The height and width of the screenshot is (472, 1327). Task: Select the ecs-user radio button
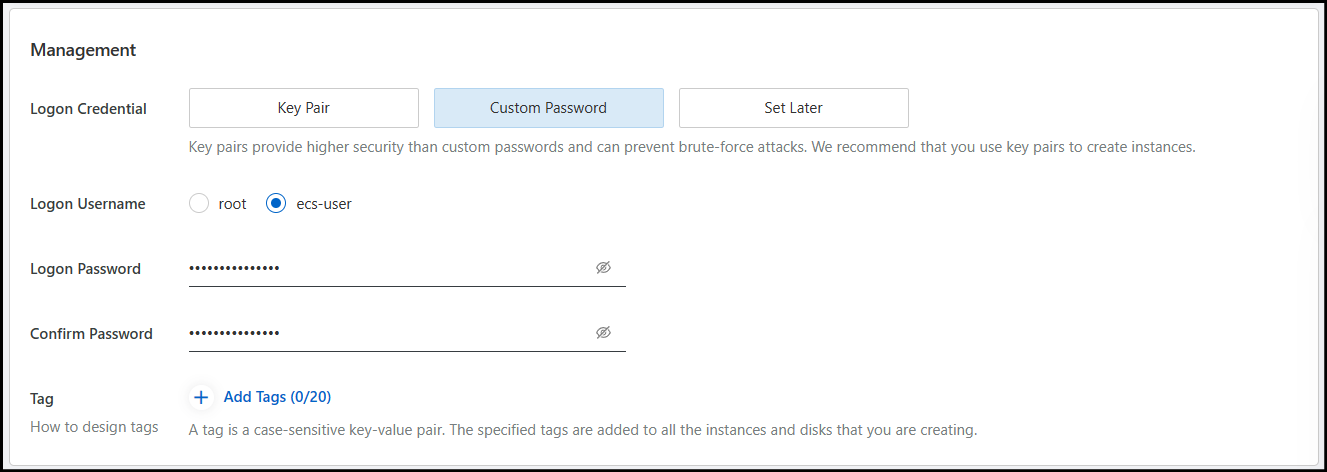tap(276, 204)
